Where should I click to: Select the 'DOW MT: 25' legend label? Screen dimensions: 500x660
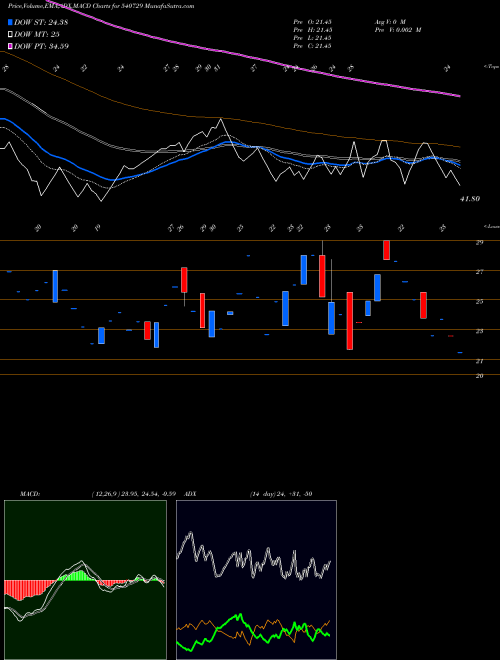pyautogui.click(x=36, y=35)
